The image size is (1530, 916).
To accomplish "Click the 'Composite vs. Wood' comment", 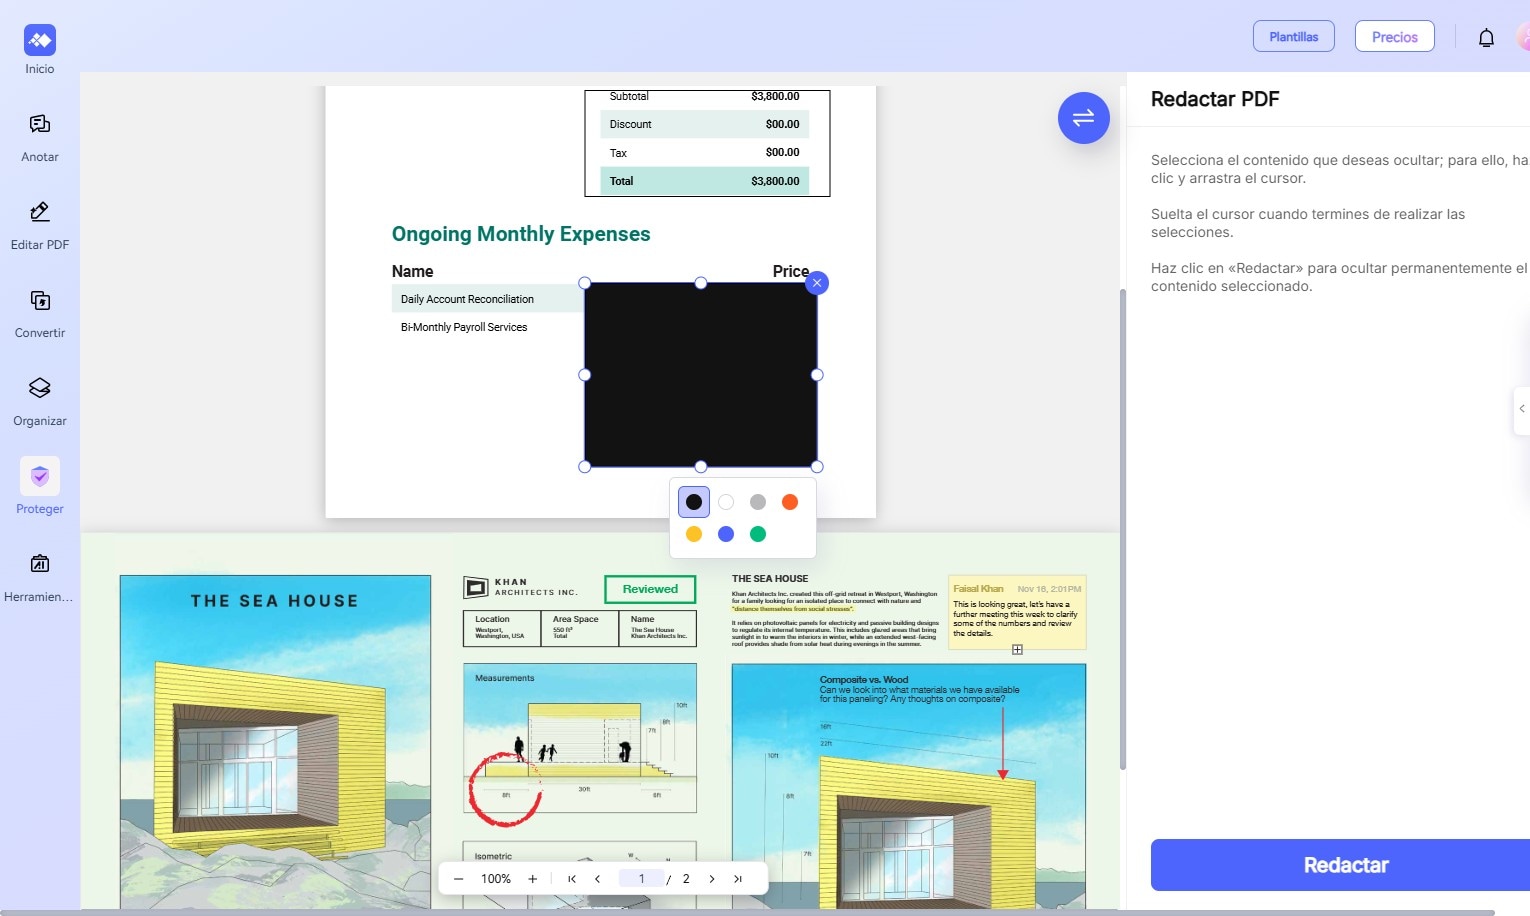I will coord(919,690).
